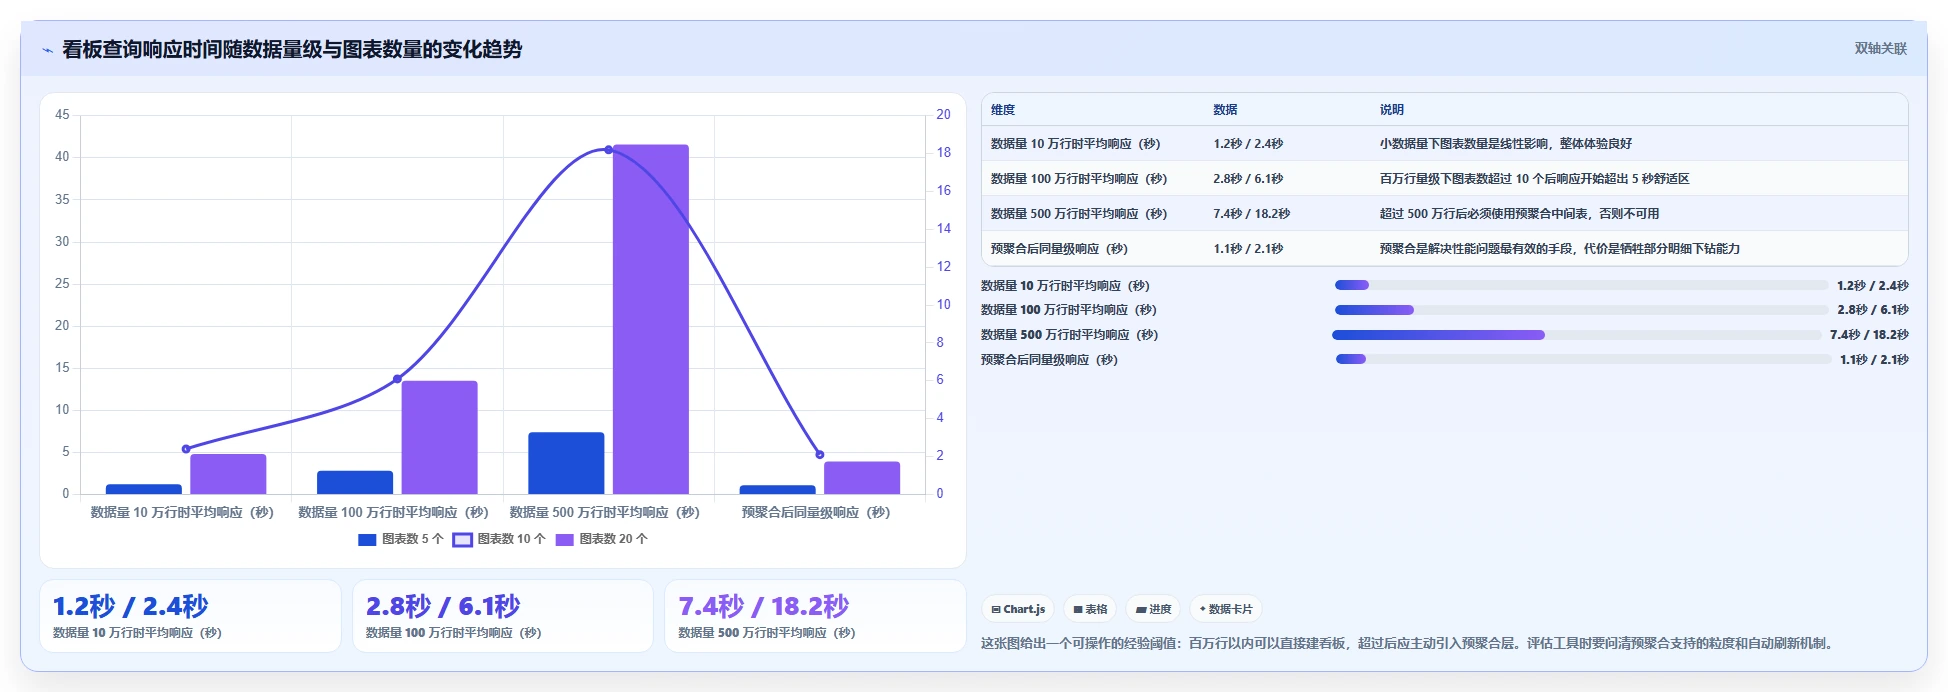Click note 超过 500 万行后必须使用预聚合中间表
The height and width of the screenshot is (692, 1948).
click(x=1520, y=214)
